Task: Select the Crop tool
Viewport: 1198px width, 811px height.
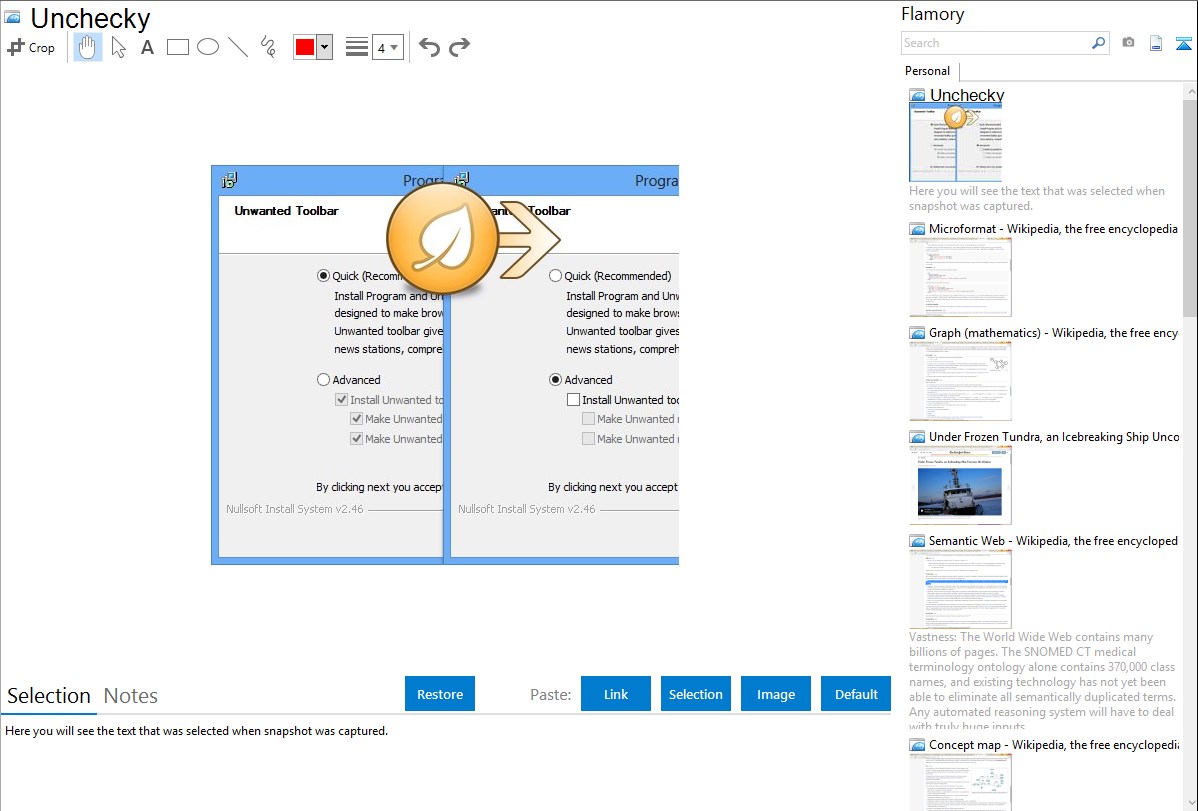Action: click(31, 47)
